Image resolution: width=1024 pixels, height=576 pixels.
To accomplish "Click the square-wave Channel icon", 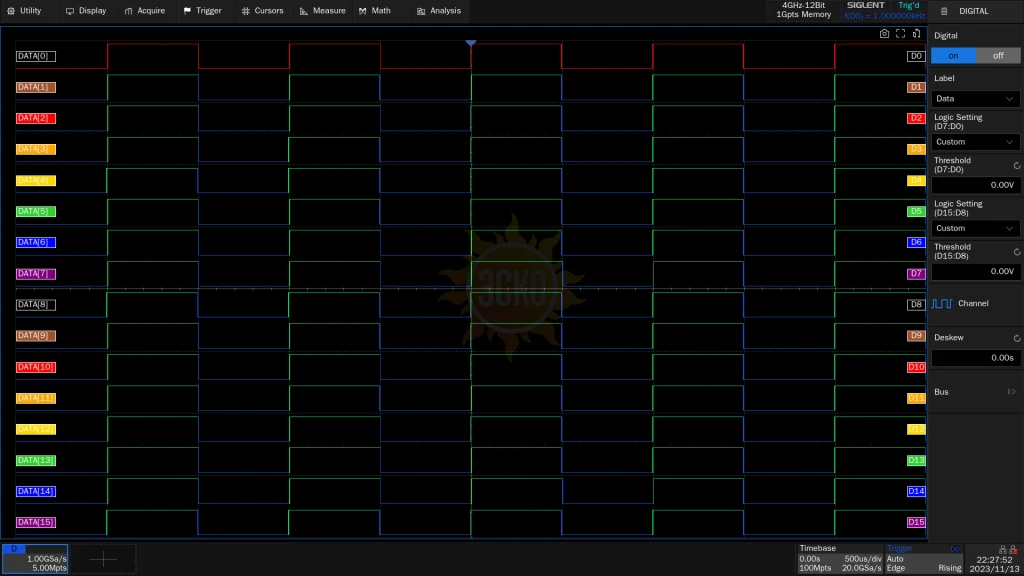I will (942, 304).
